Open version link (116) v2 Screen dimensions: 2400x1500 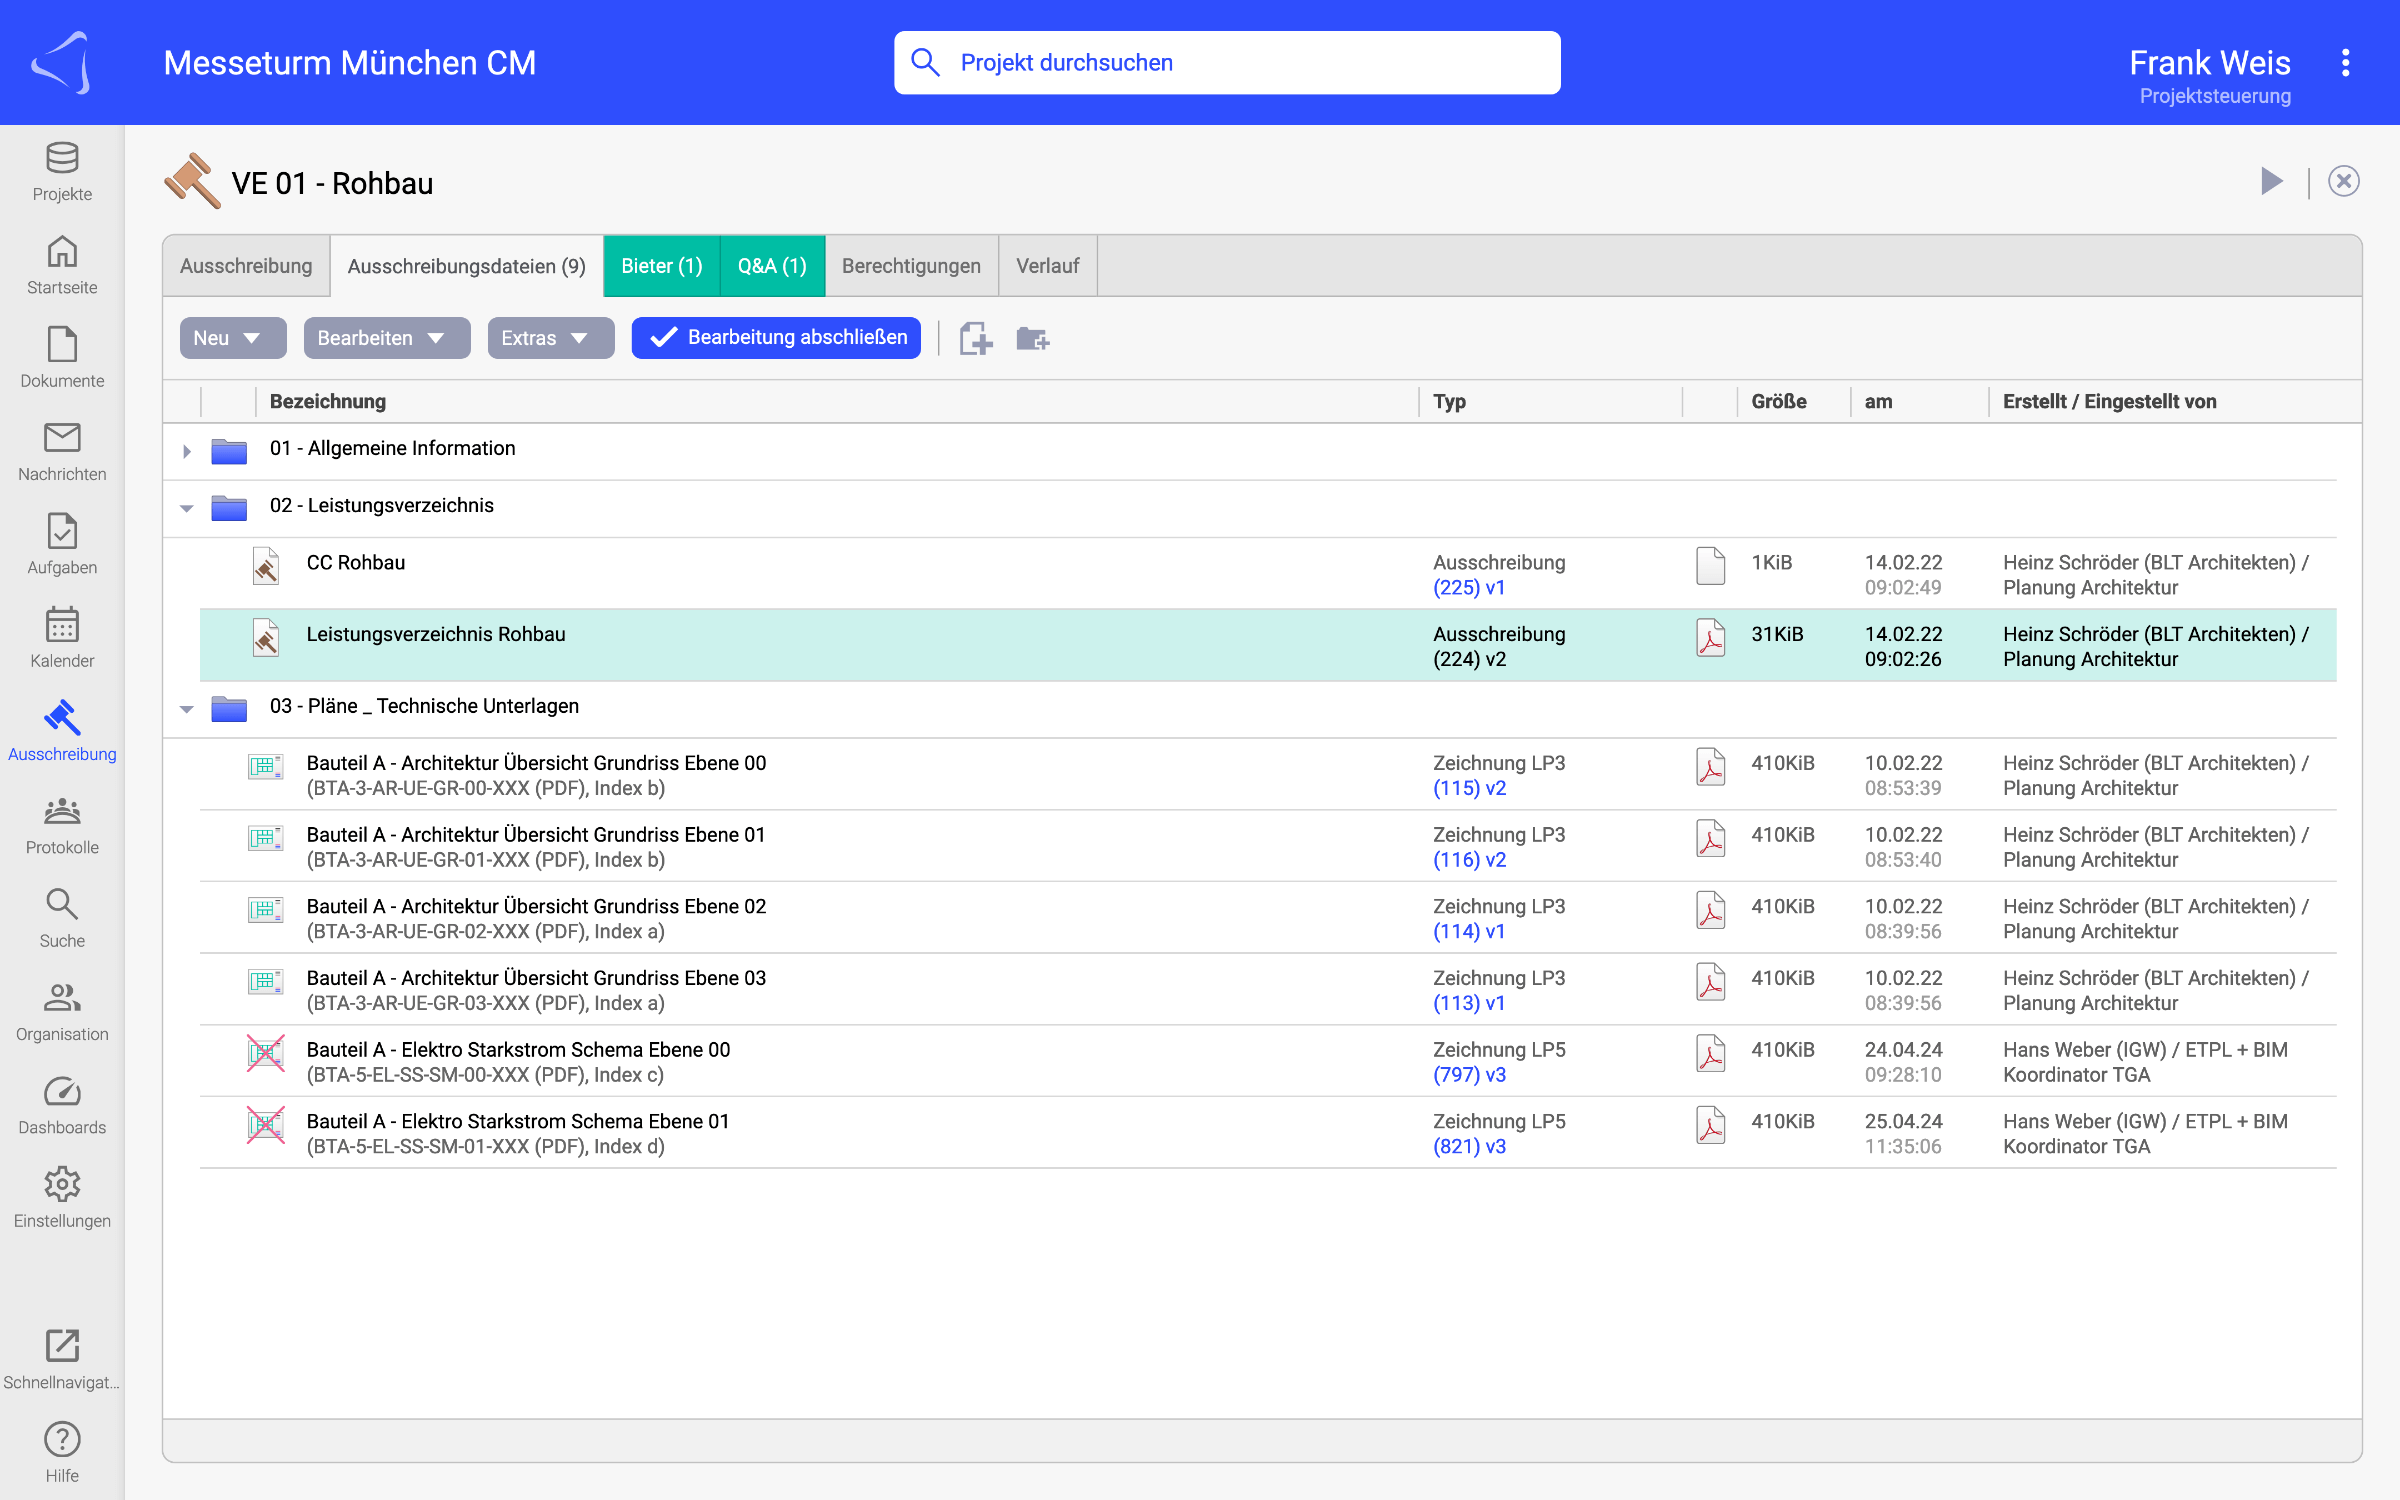pos(1469,860)
